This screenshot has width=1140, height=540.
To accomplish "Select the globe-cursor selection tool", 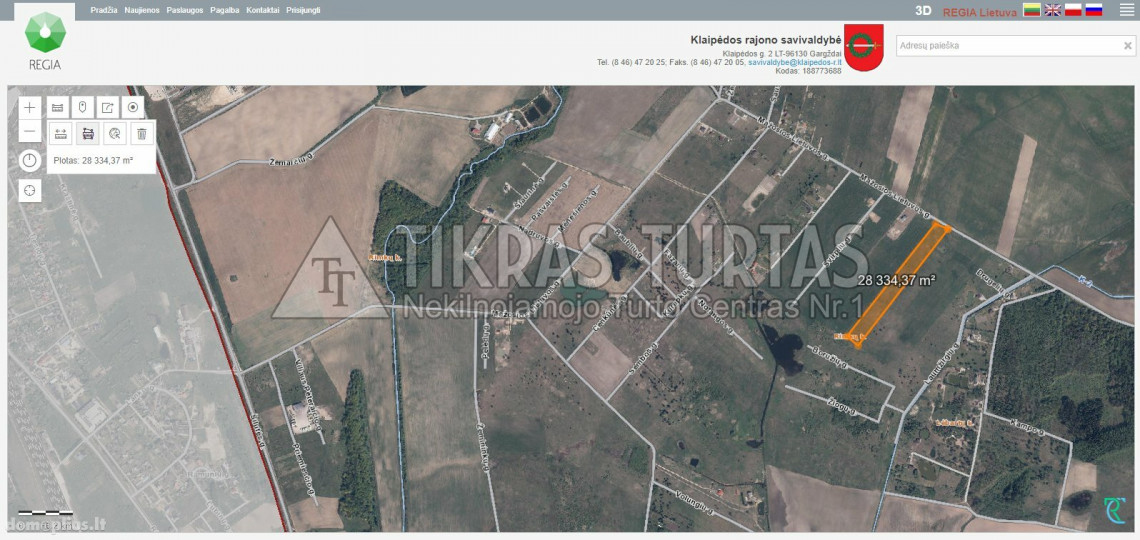I will pyautogui.click(x=115, y=133).
